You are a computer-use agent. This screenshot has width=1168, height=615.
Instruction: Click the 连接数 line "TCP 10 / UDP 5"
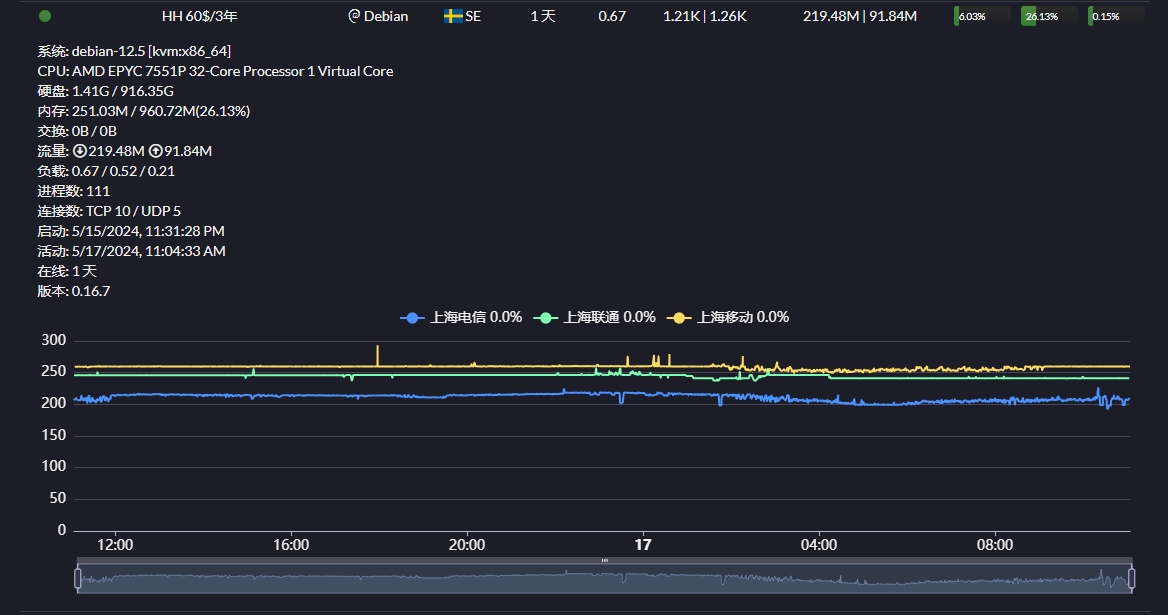[110, 211]
